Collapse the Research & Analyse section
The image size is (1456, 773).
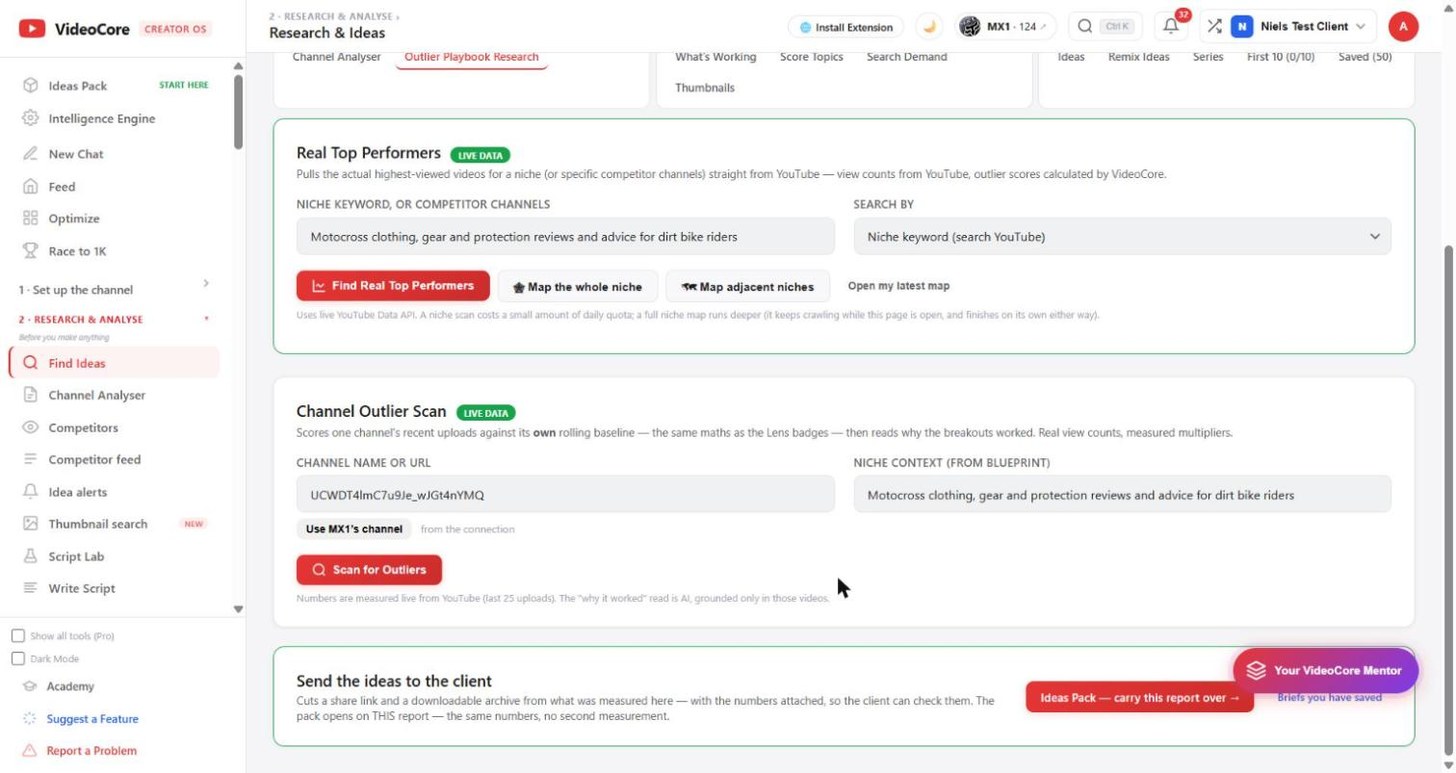pyautogui.click(x=114, y=320)
